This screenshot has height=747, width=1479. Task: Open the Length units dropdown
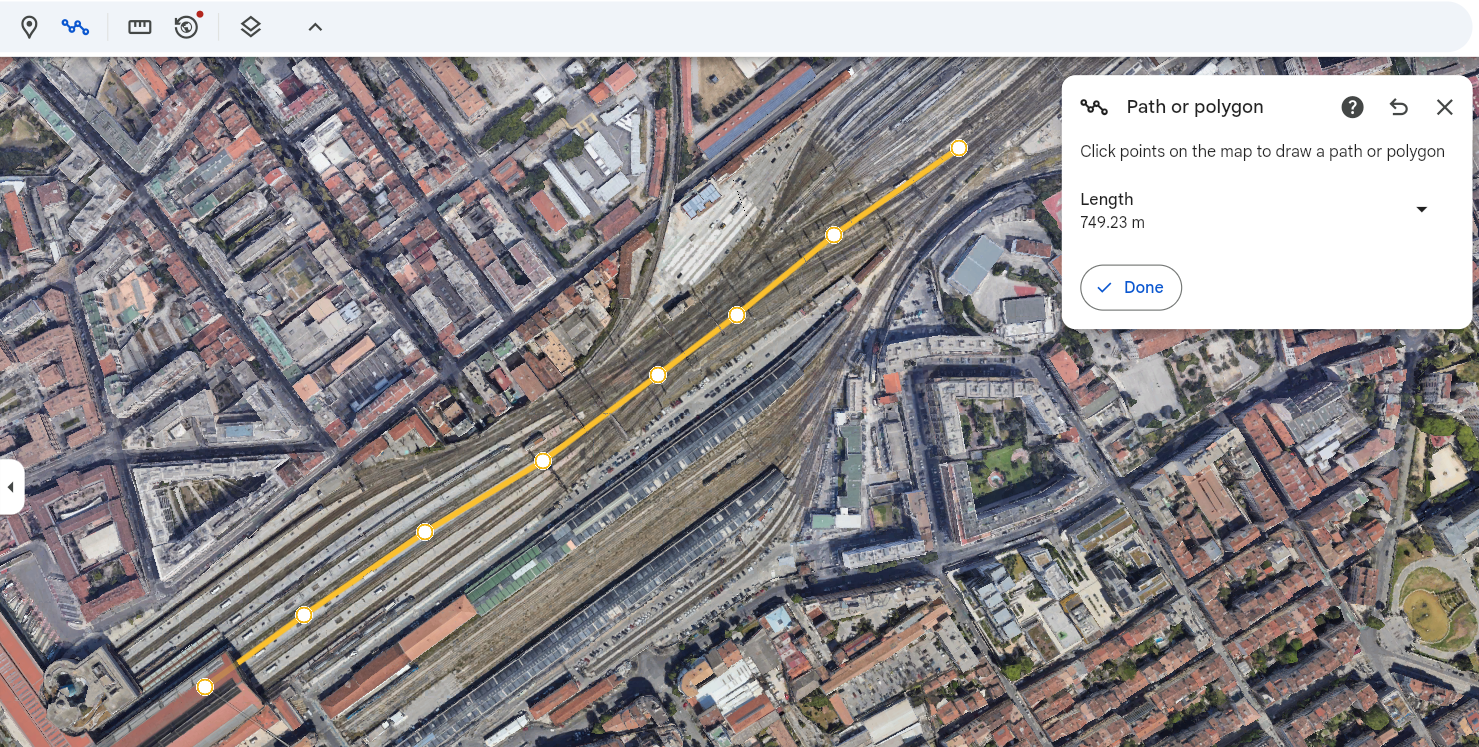1421,209
